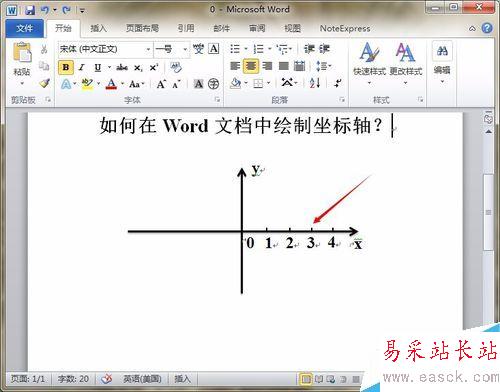Click the Multilevel list icon
Viewport: 500px width, 392px height.
282,49
